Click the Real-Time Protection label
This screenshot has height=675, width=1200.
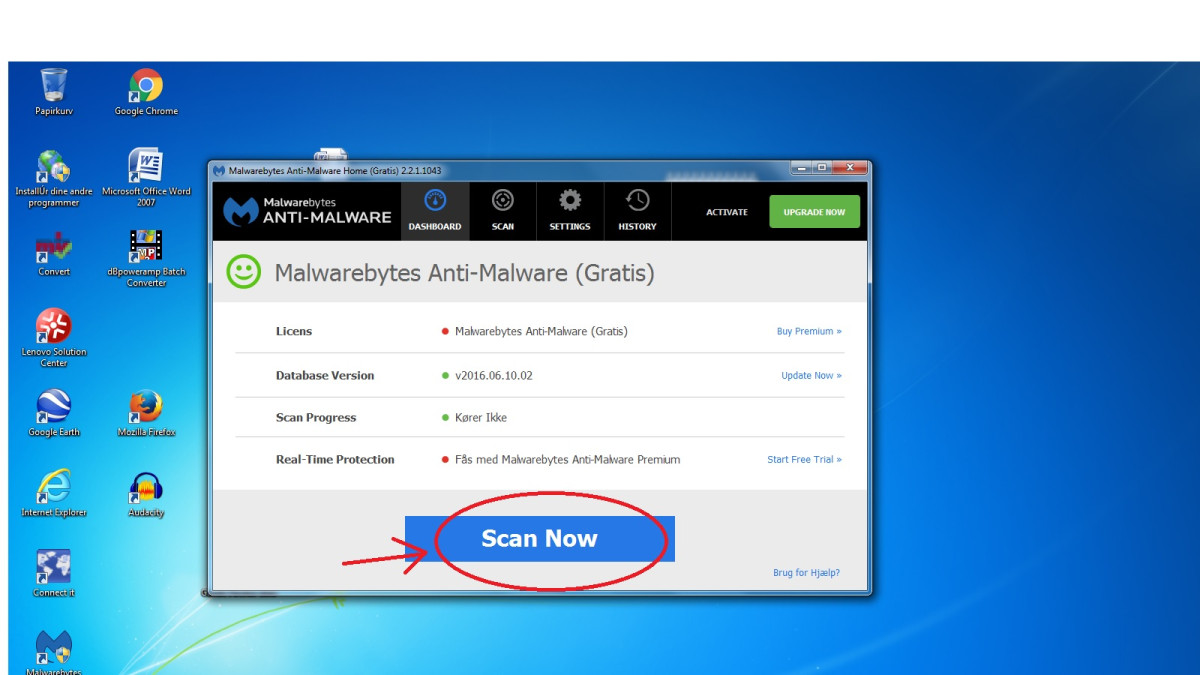point(335,460)
